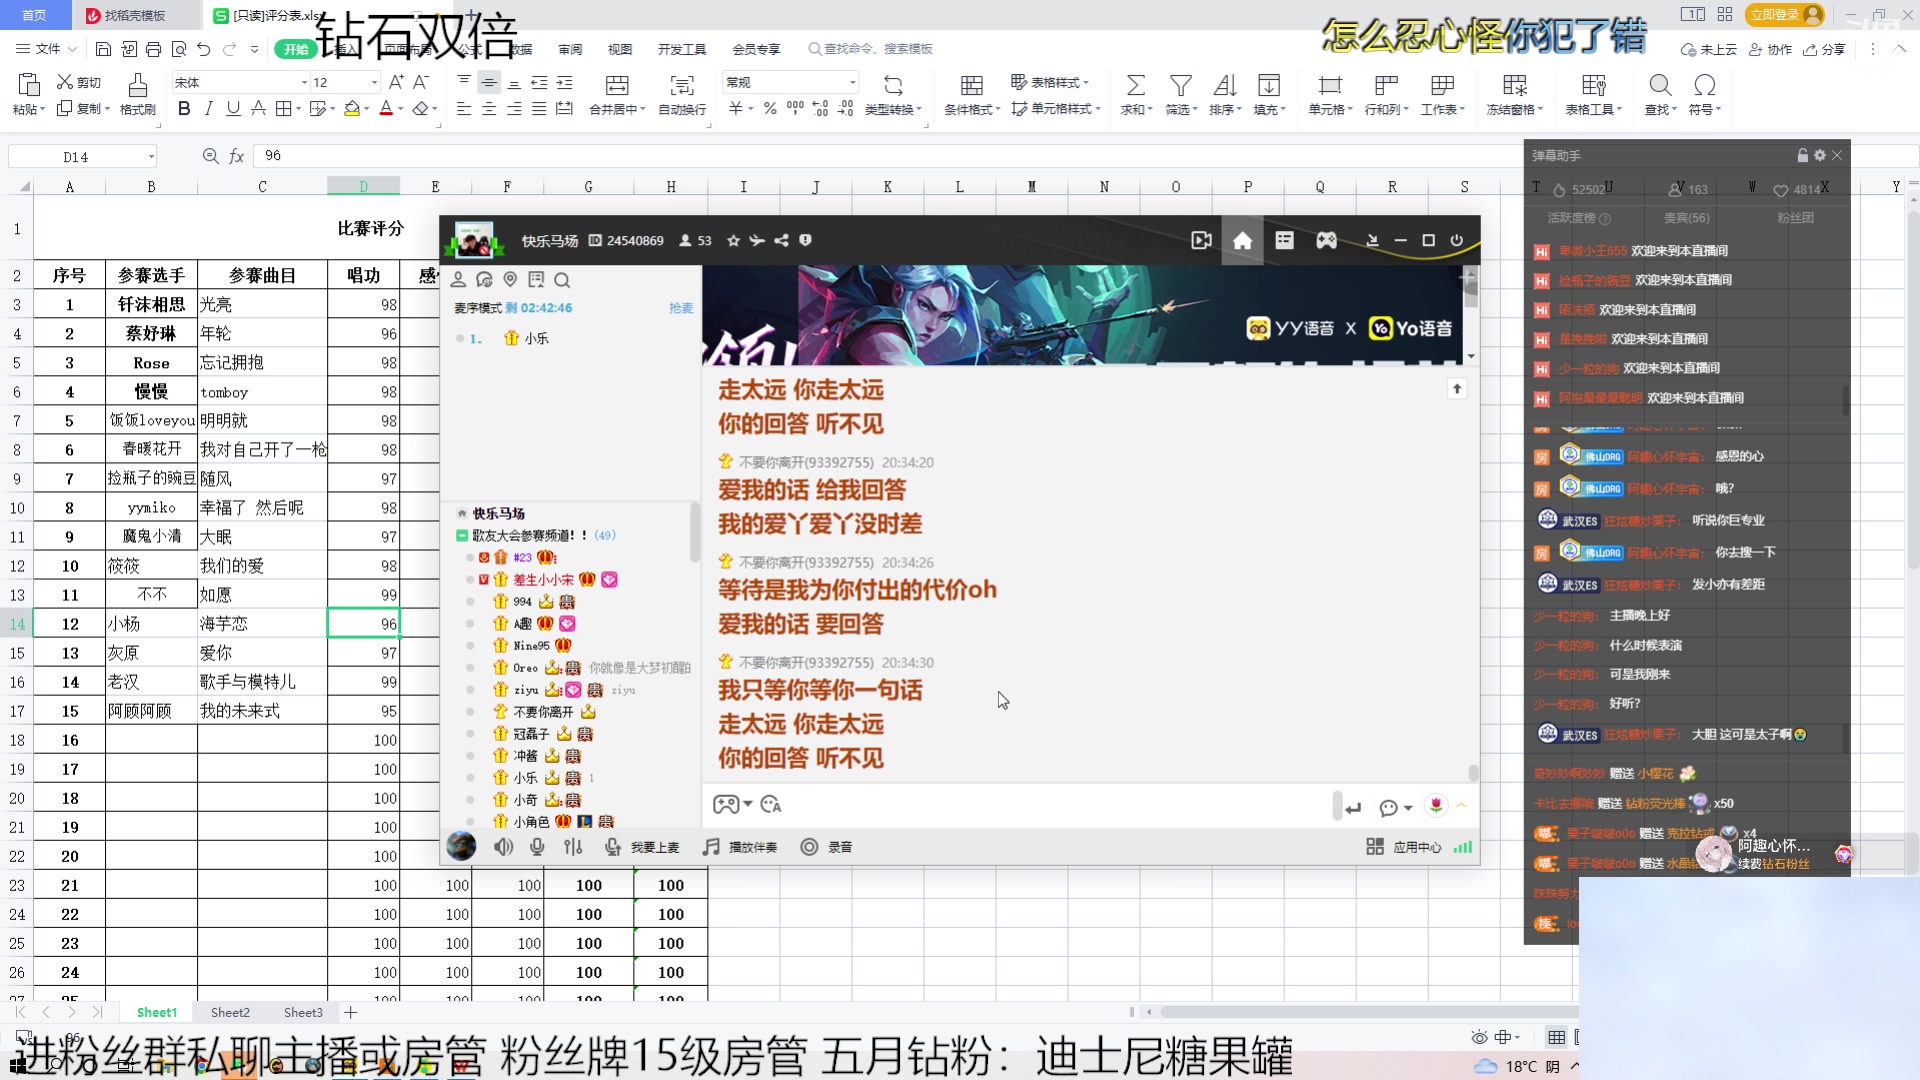
Task: Click the YY channel search magnifier icon
Action: [x=562, y=280]
